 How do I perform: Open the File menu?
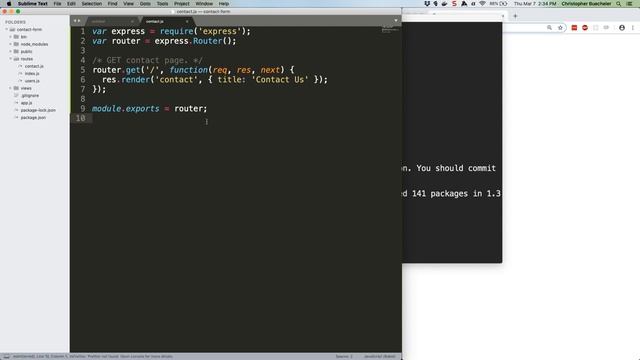point(58,4)
